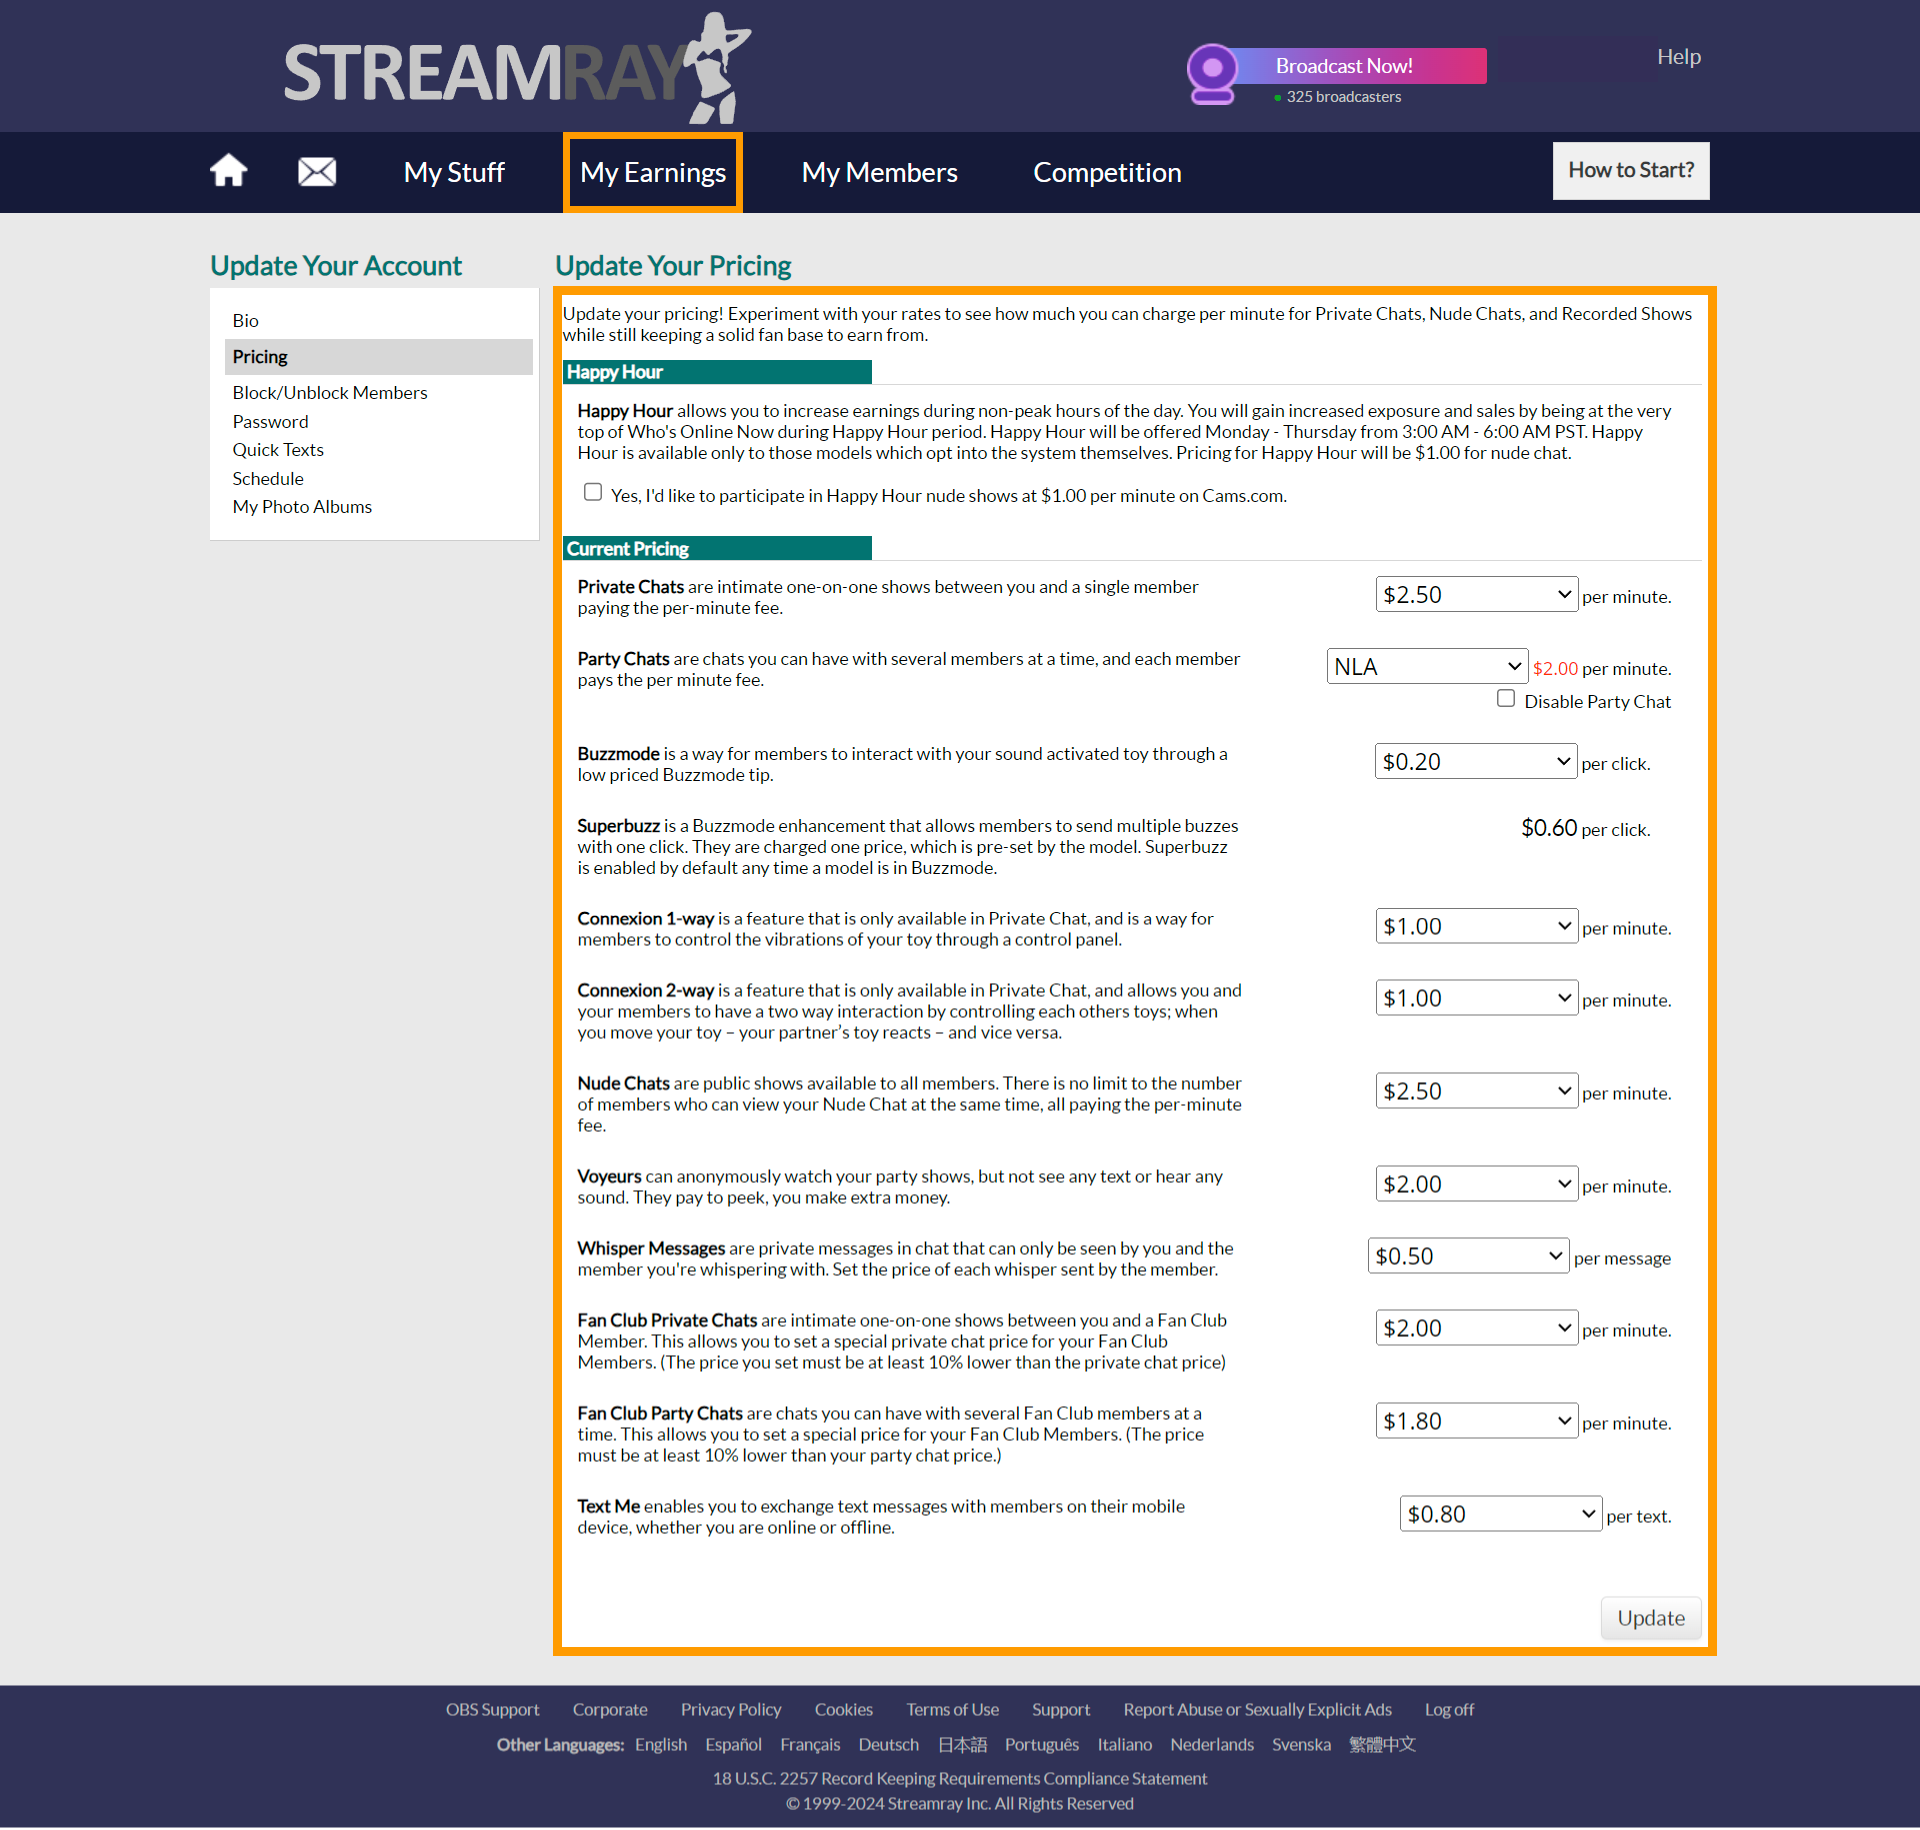Click the Log off footer link

point(1449,1709)
